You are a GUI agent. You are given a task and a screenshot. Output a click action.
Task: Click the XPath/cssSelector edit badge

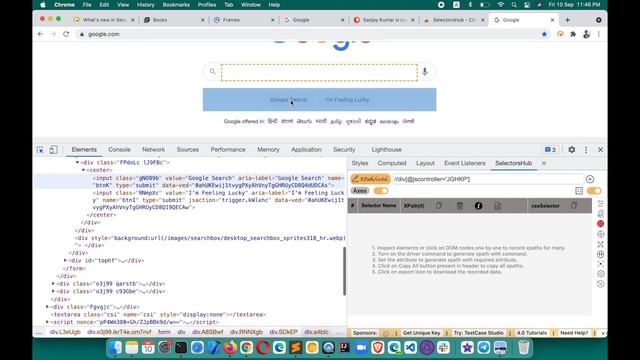pyautogui.click(x=371, y=179)
